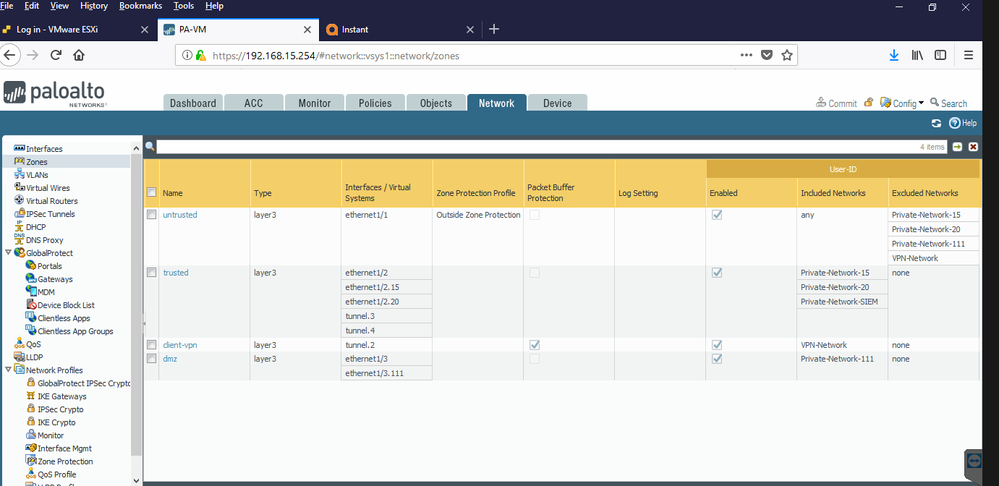
Task: Toggle User-ID Enabled checkbox for untrusted
Action: click(x=717, y=215)
